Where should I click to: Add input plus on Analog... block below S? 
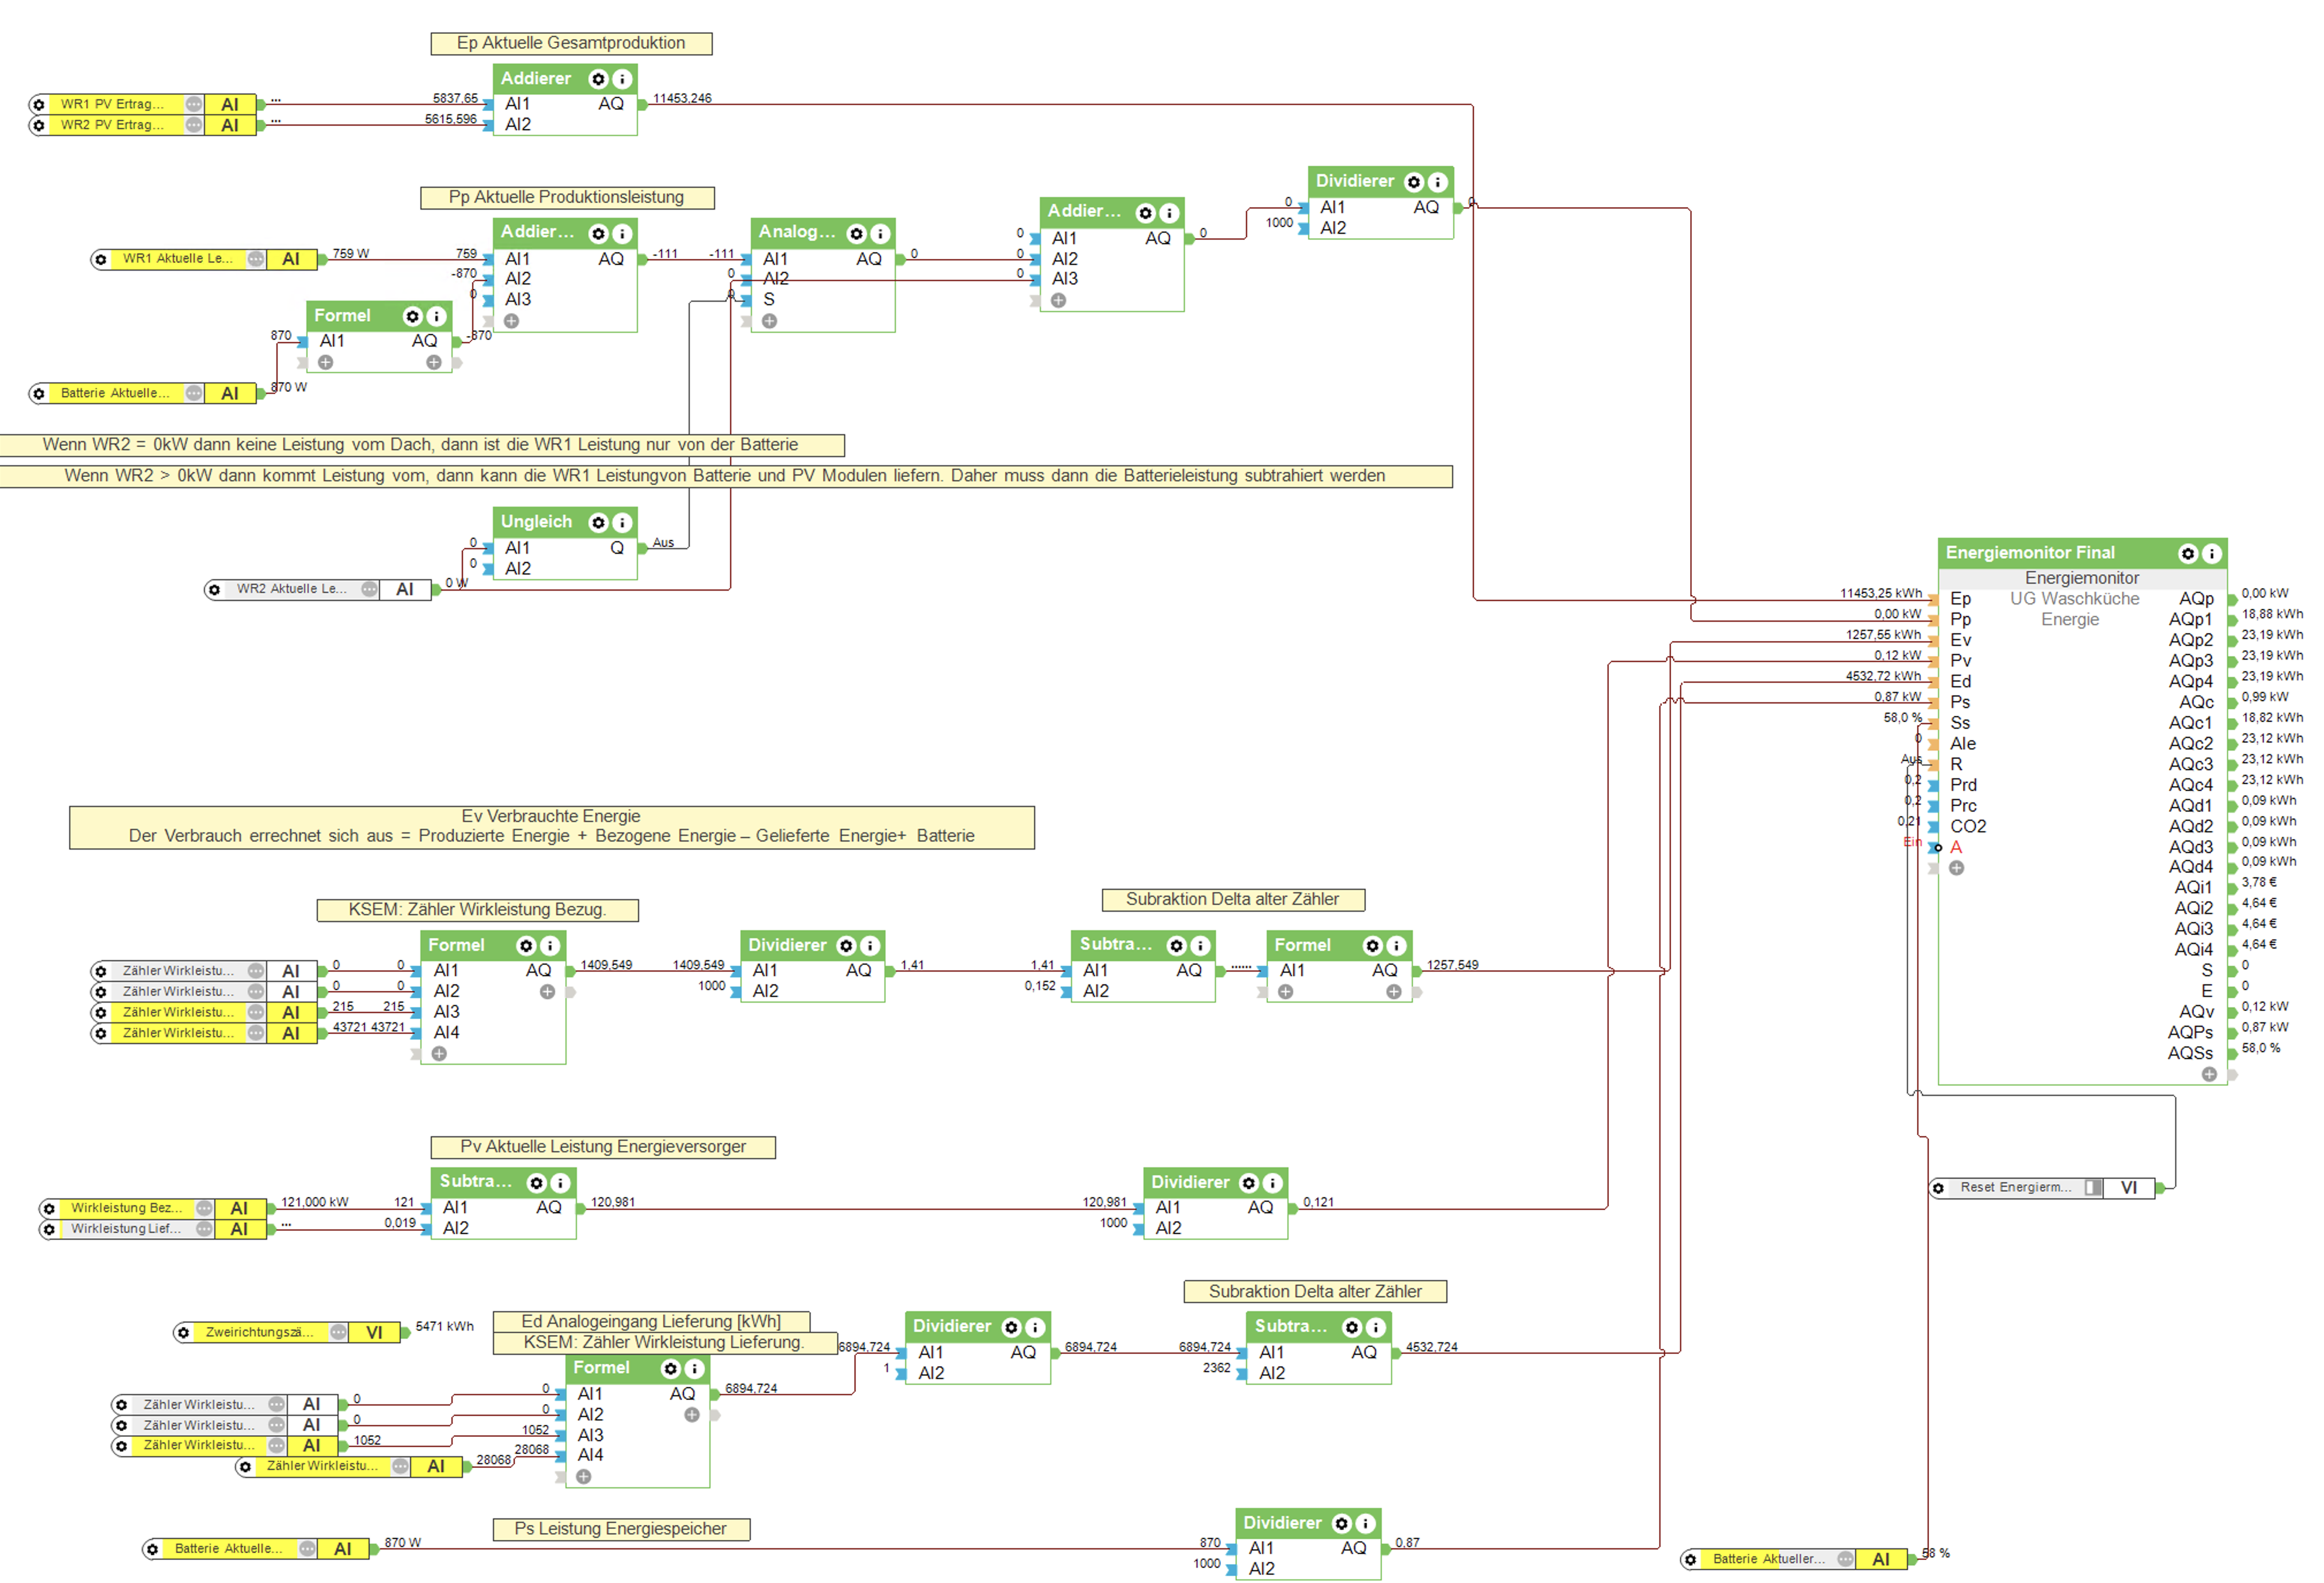769,321
